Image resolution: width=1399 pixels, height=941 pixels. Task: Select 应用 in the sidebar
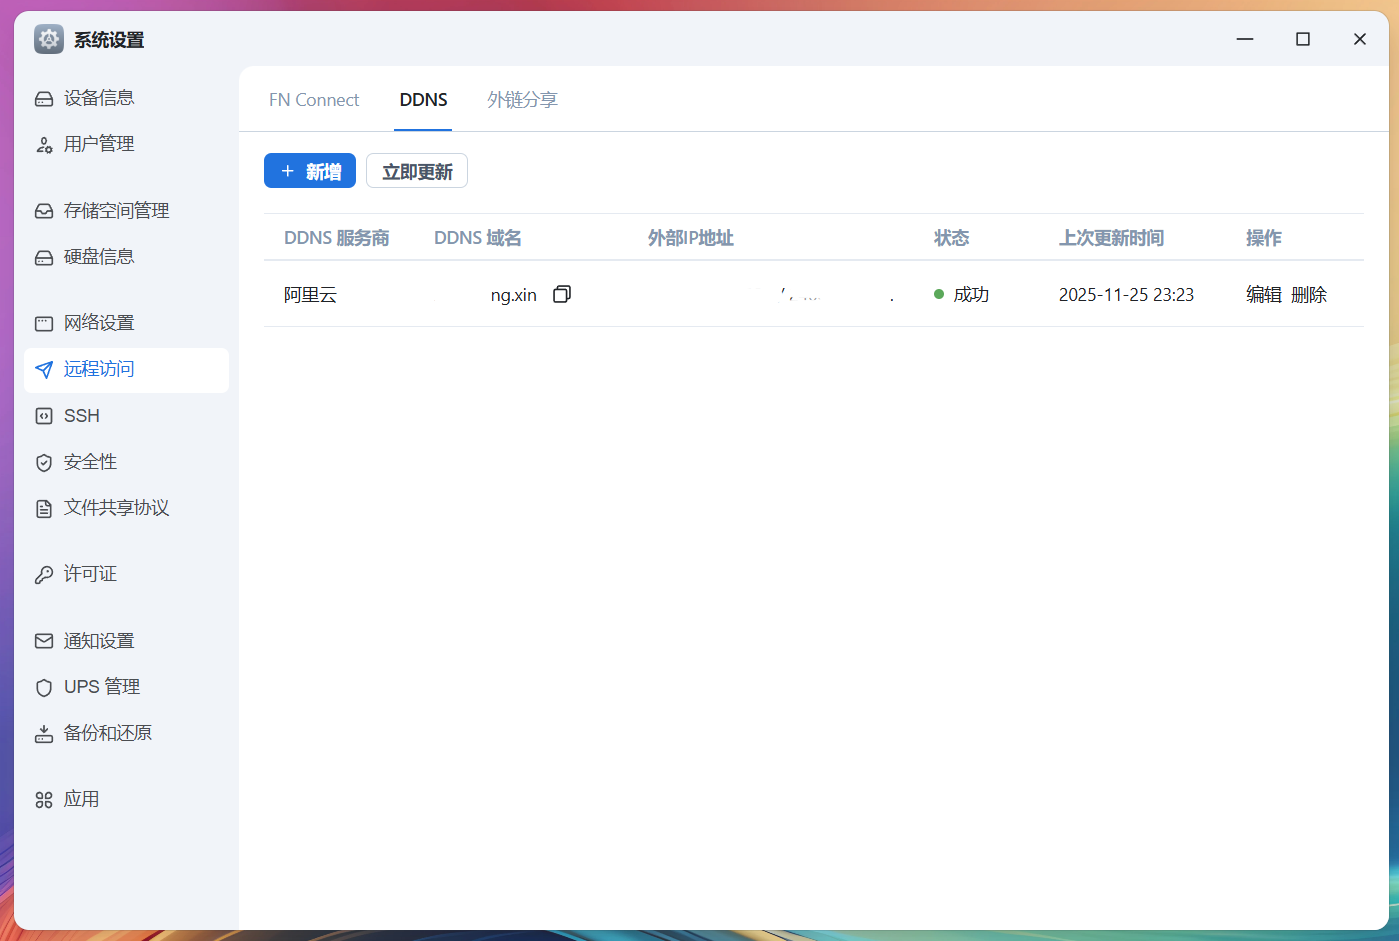pos(126,800)
